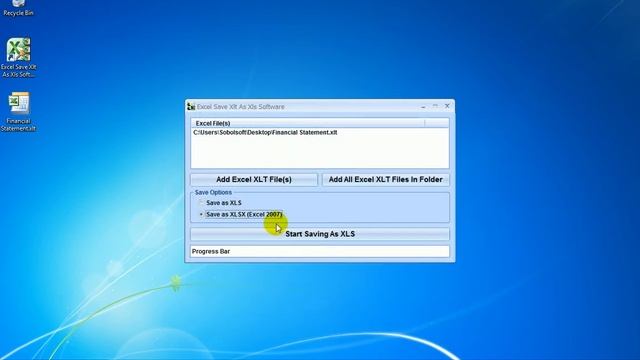Click the Excel File(s) column header
Screen dimensions: 640x360
click(x=308, y=123)
